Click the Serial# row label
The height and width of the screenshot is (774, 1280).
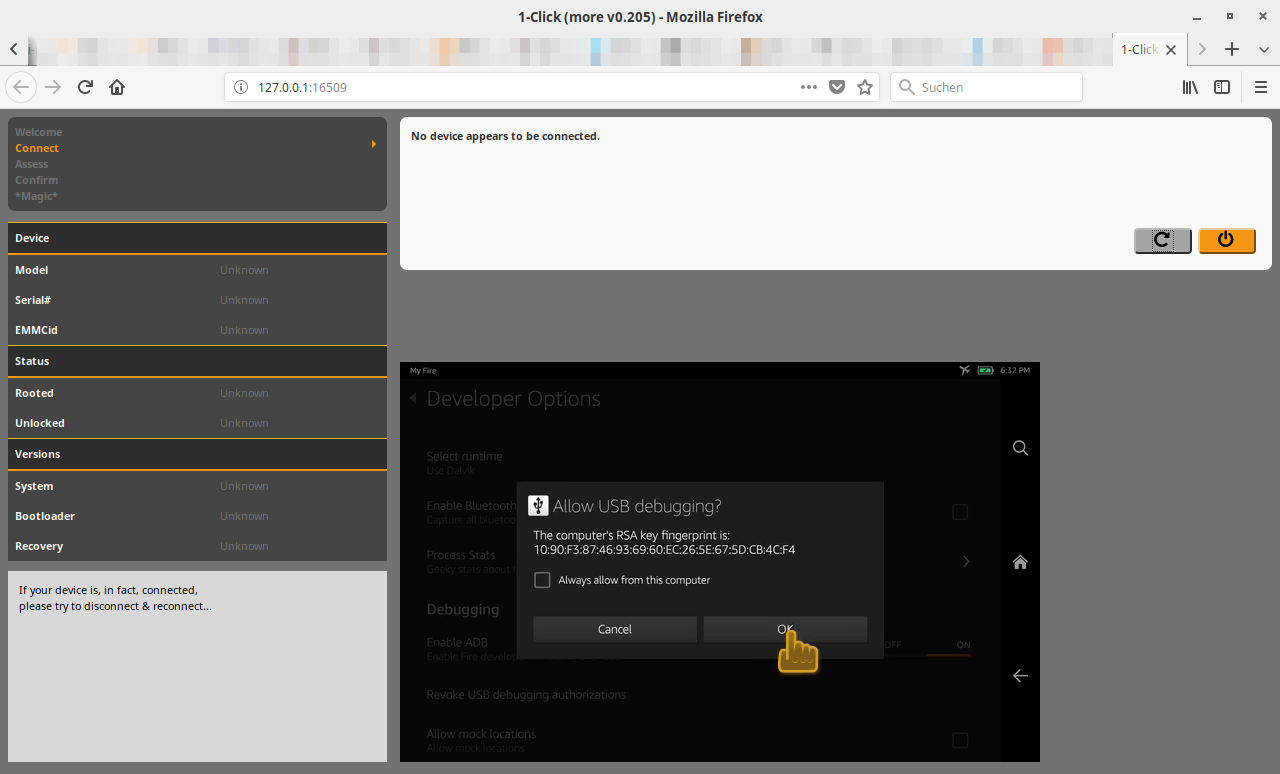point(33,300)
